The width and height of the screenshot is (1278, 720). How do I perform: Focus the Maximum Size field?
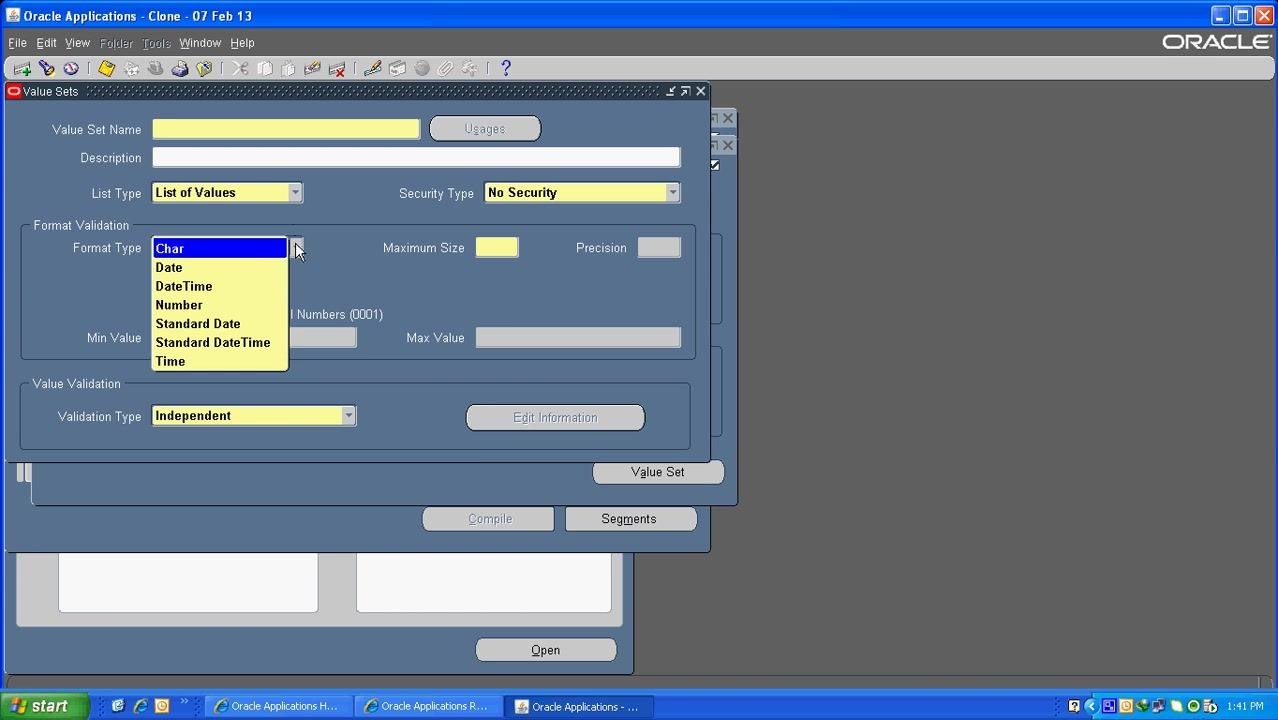tap(497, 248)
